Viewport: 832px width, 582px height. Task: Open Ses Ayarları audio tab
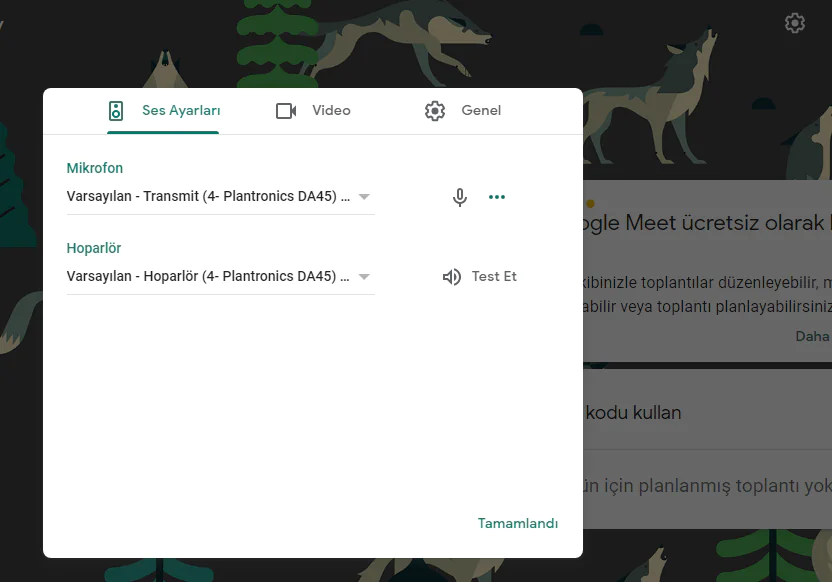[163, 110]
